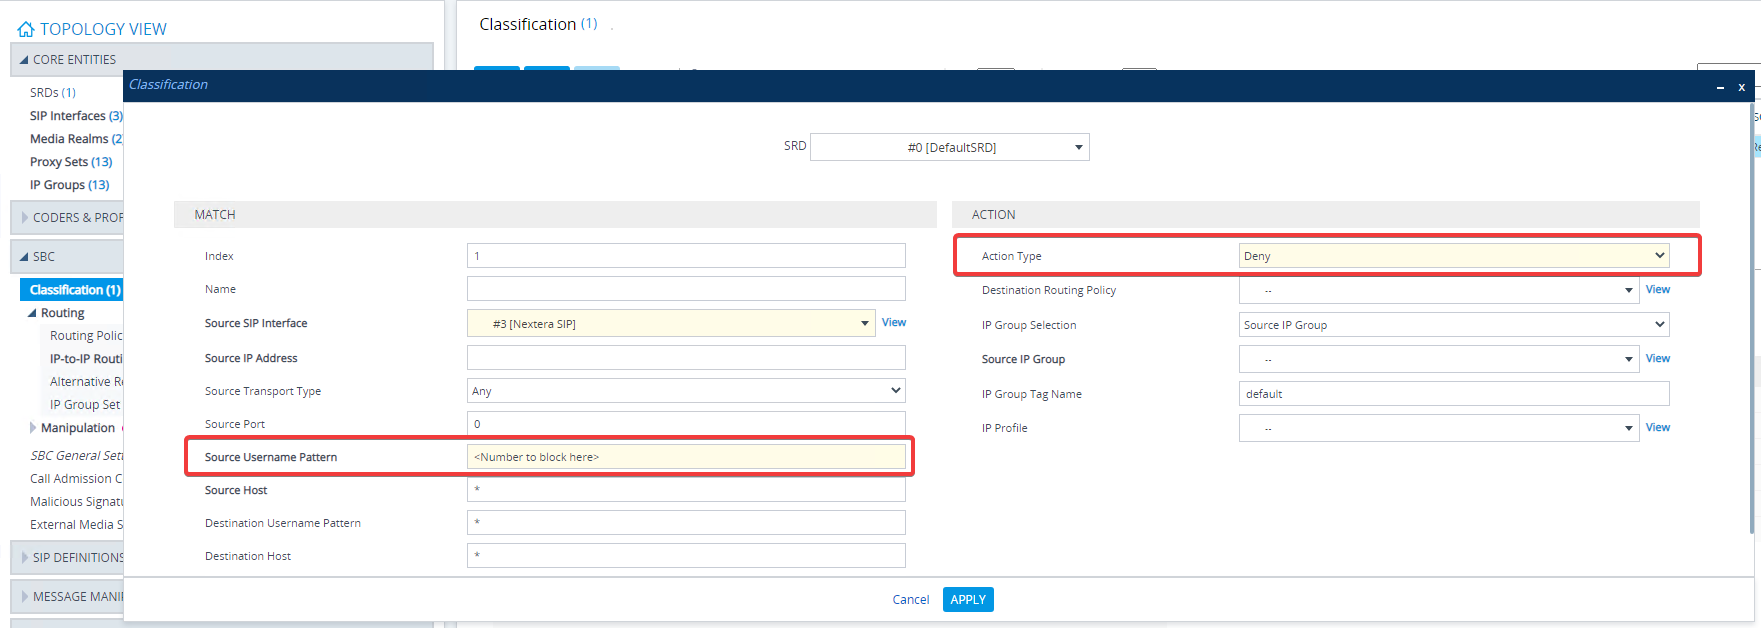Expand the SIP Definitions section
1761x628 pixels.
click(25, 558)
